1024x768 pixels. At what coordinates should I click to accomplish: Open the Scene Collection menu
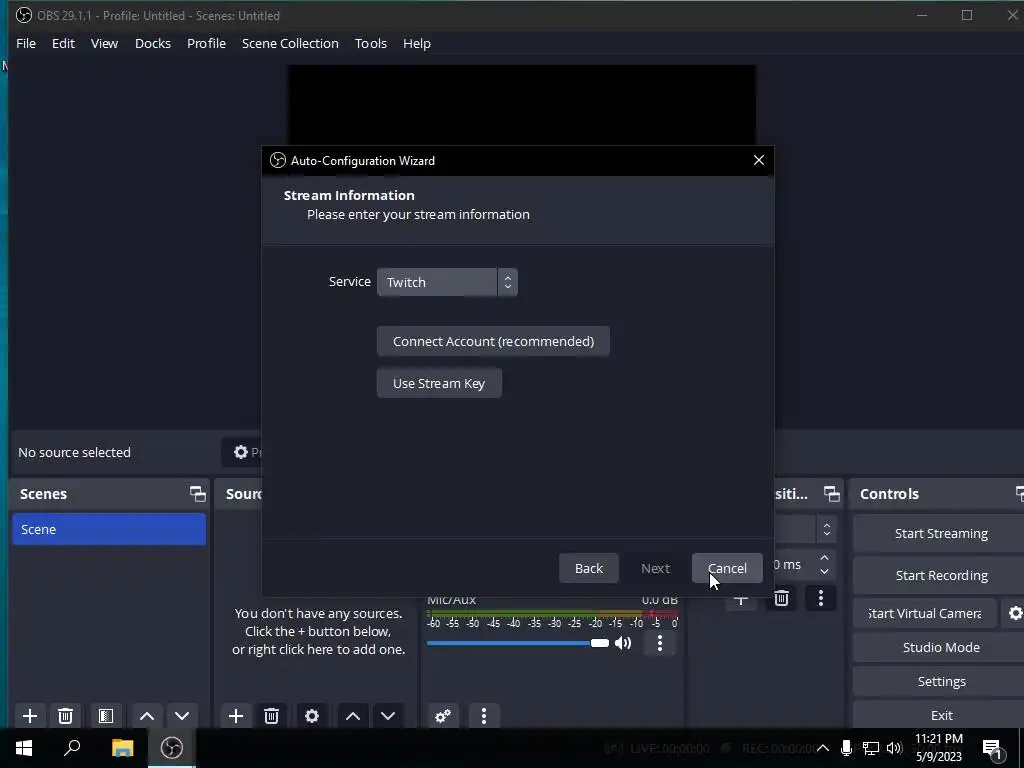pyautogui.click(x=290, y=44)
